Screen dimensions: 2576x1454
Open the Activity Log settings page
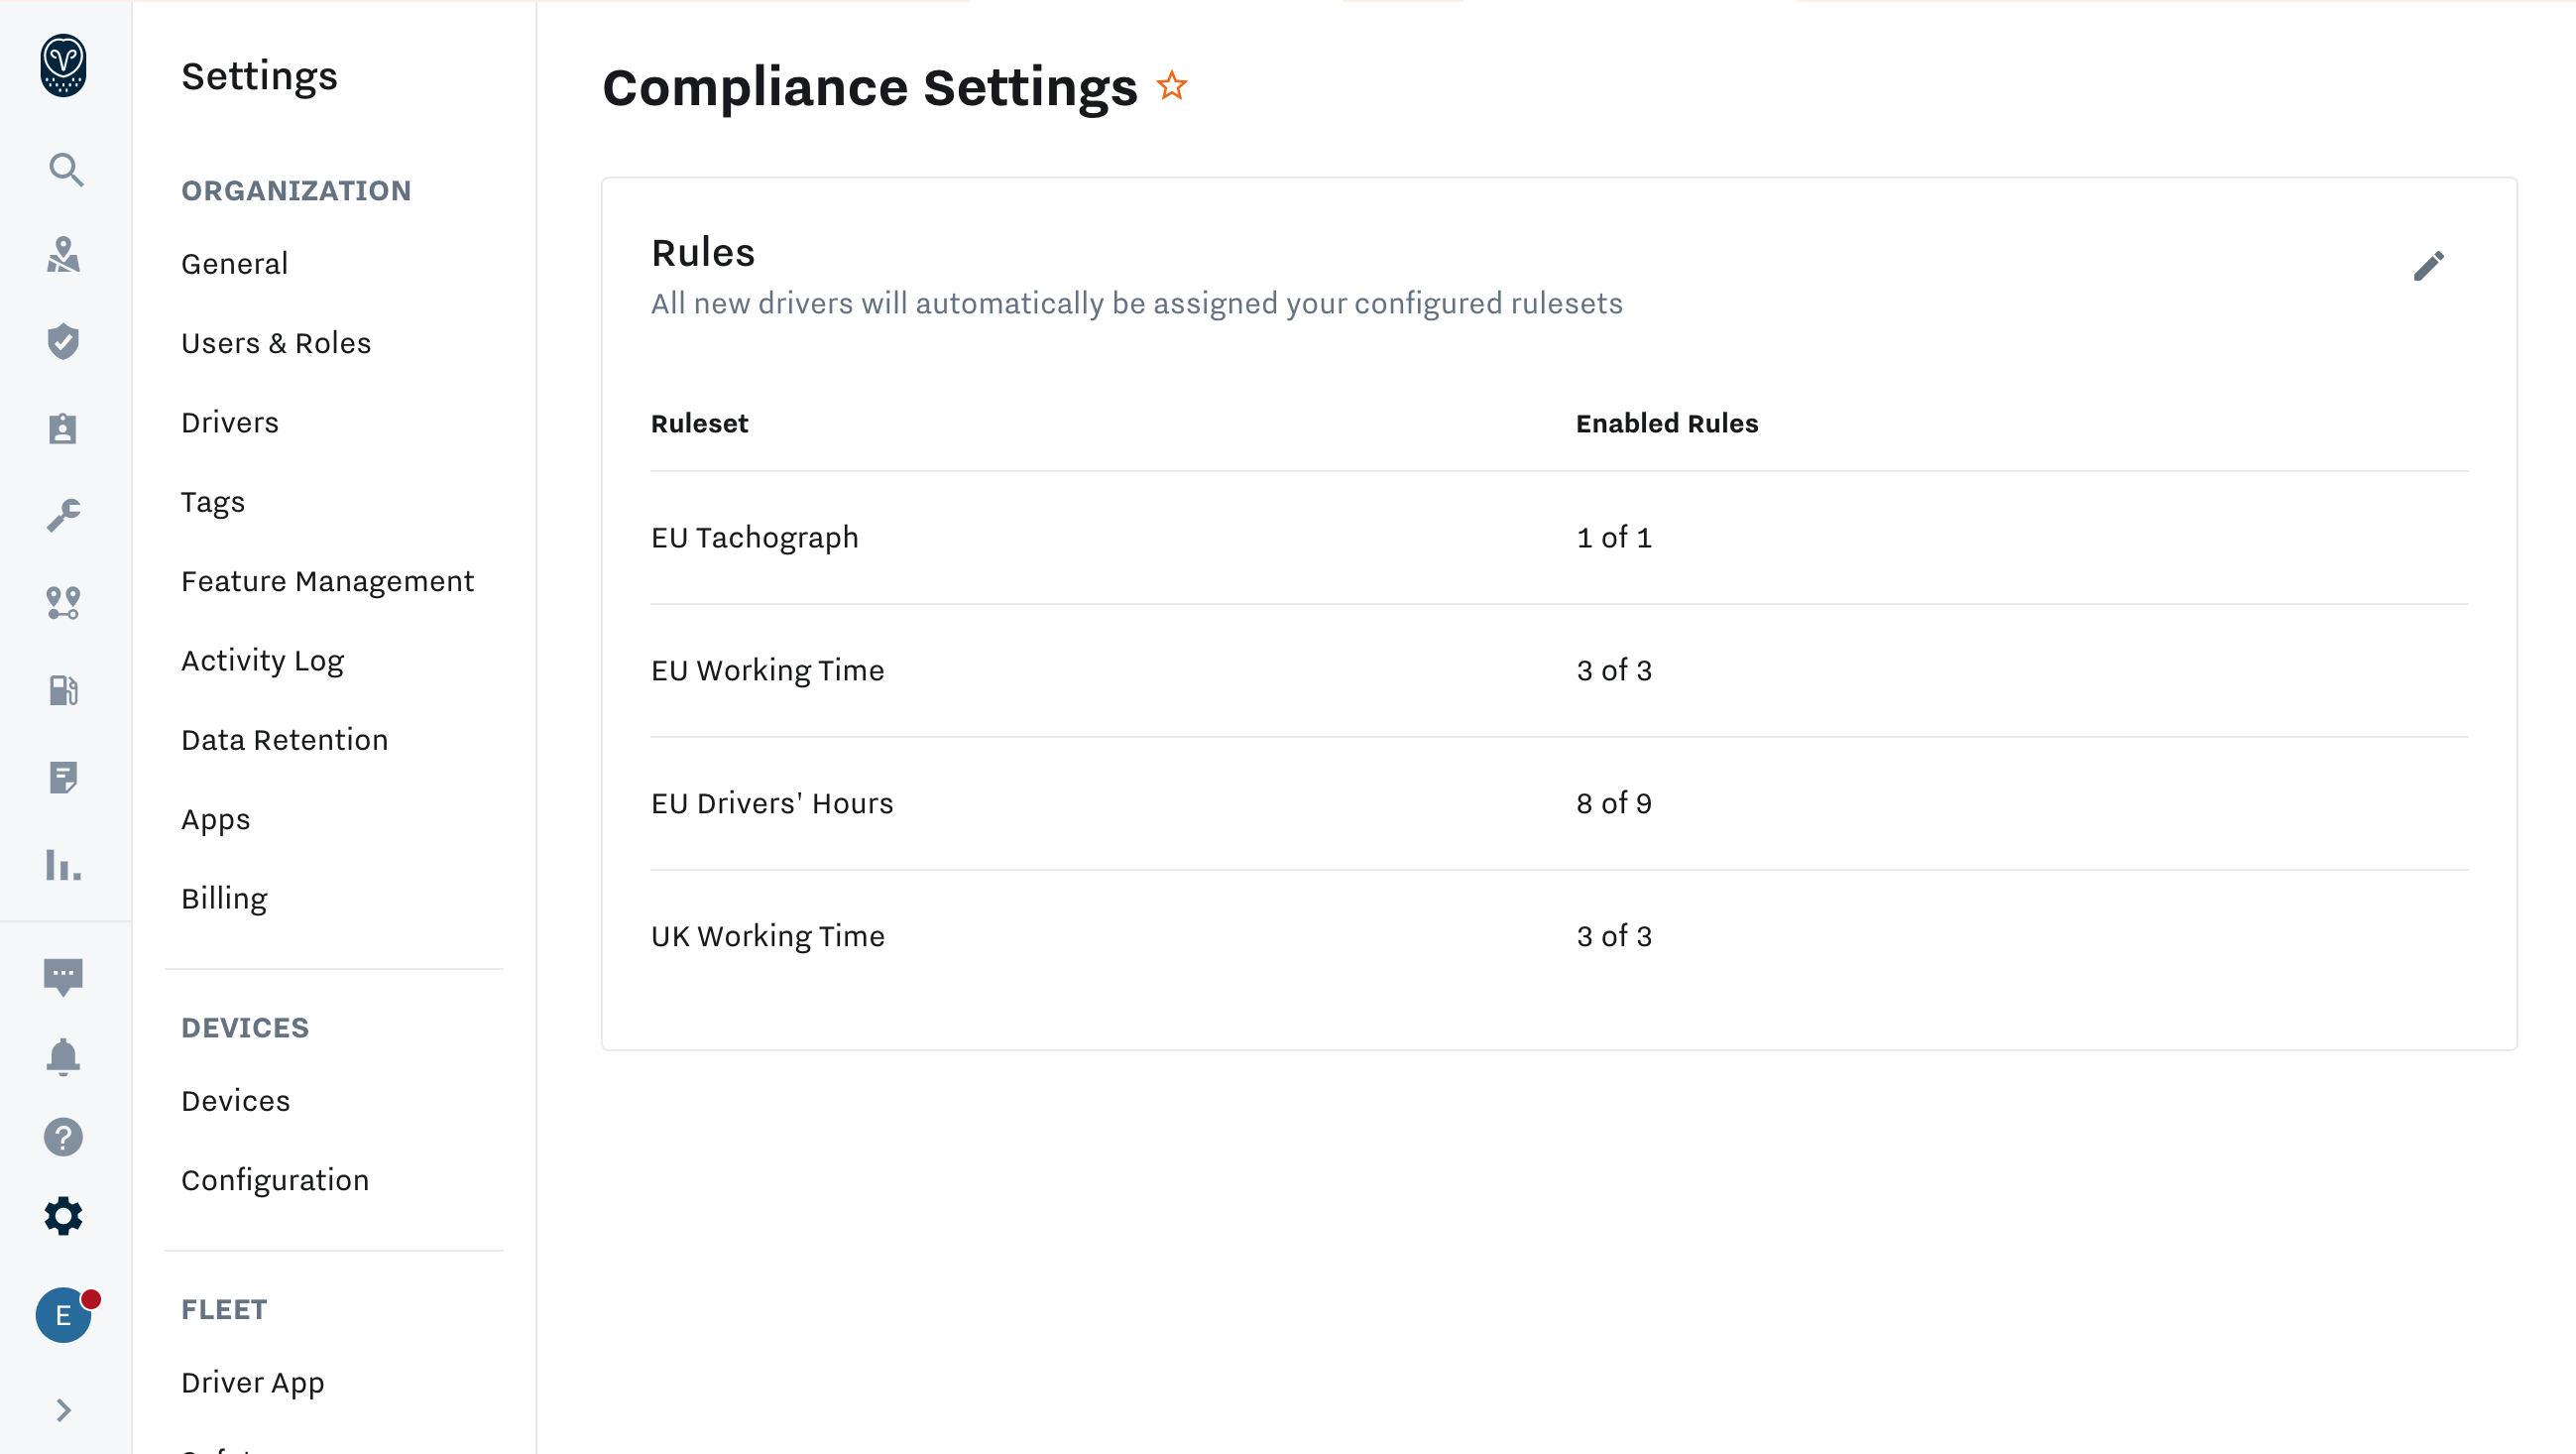tap(262, 661)
